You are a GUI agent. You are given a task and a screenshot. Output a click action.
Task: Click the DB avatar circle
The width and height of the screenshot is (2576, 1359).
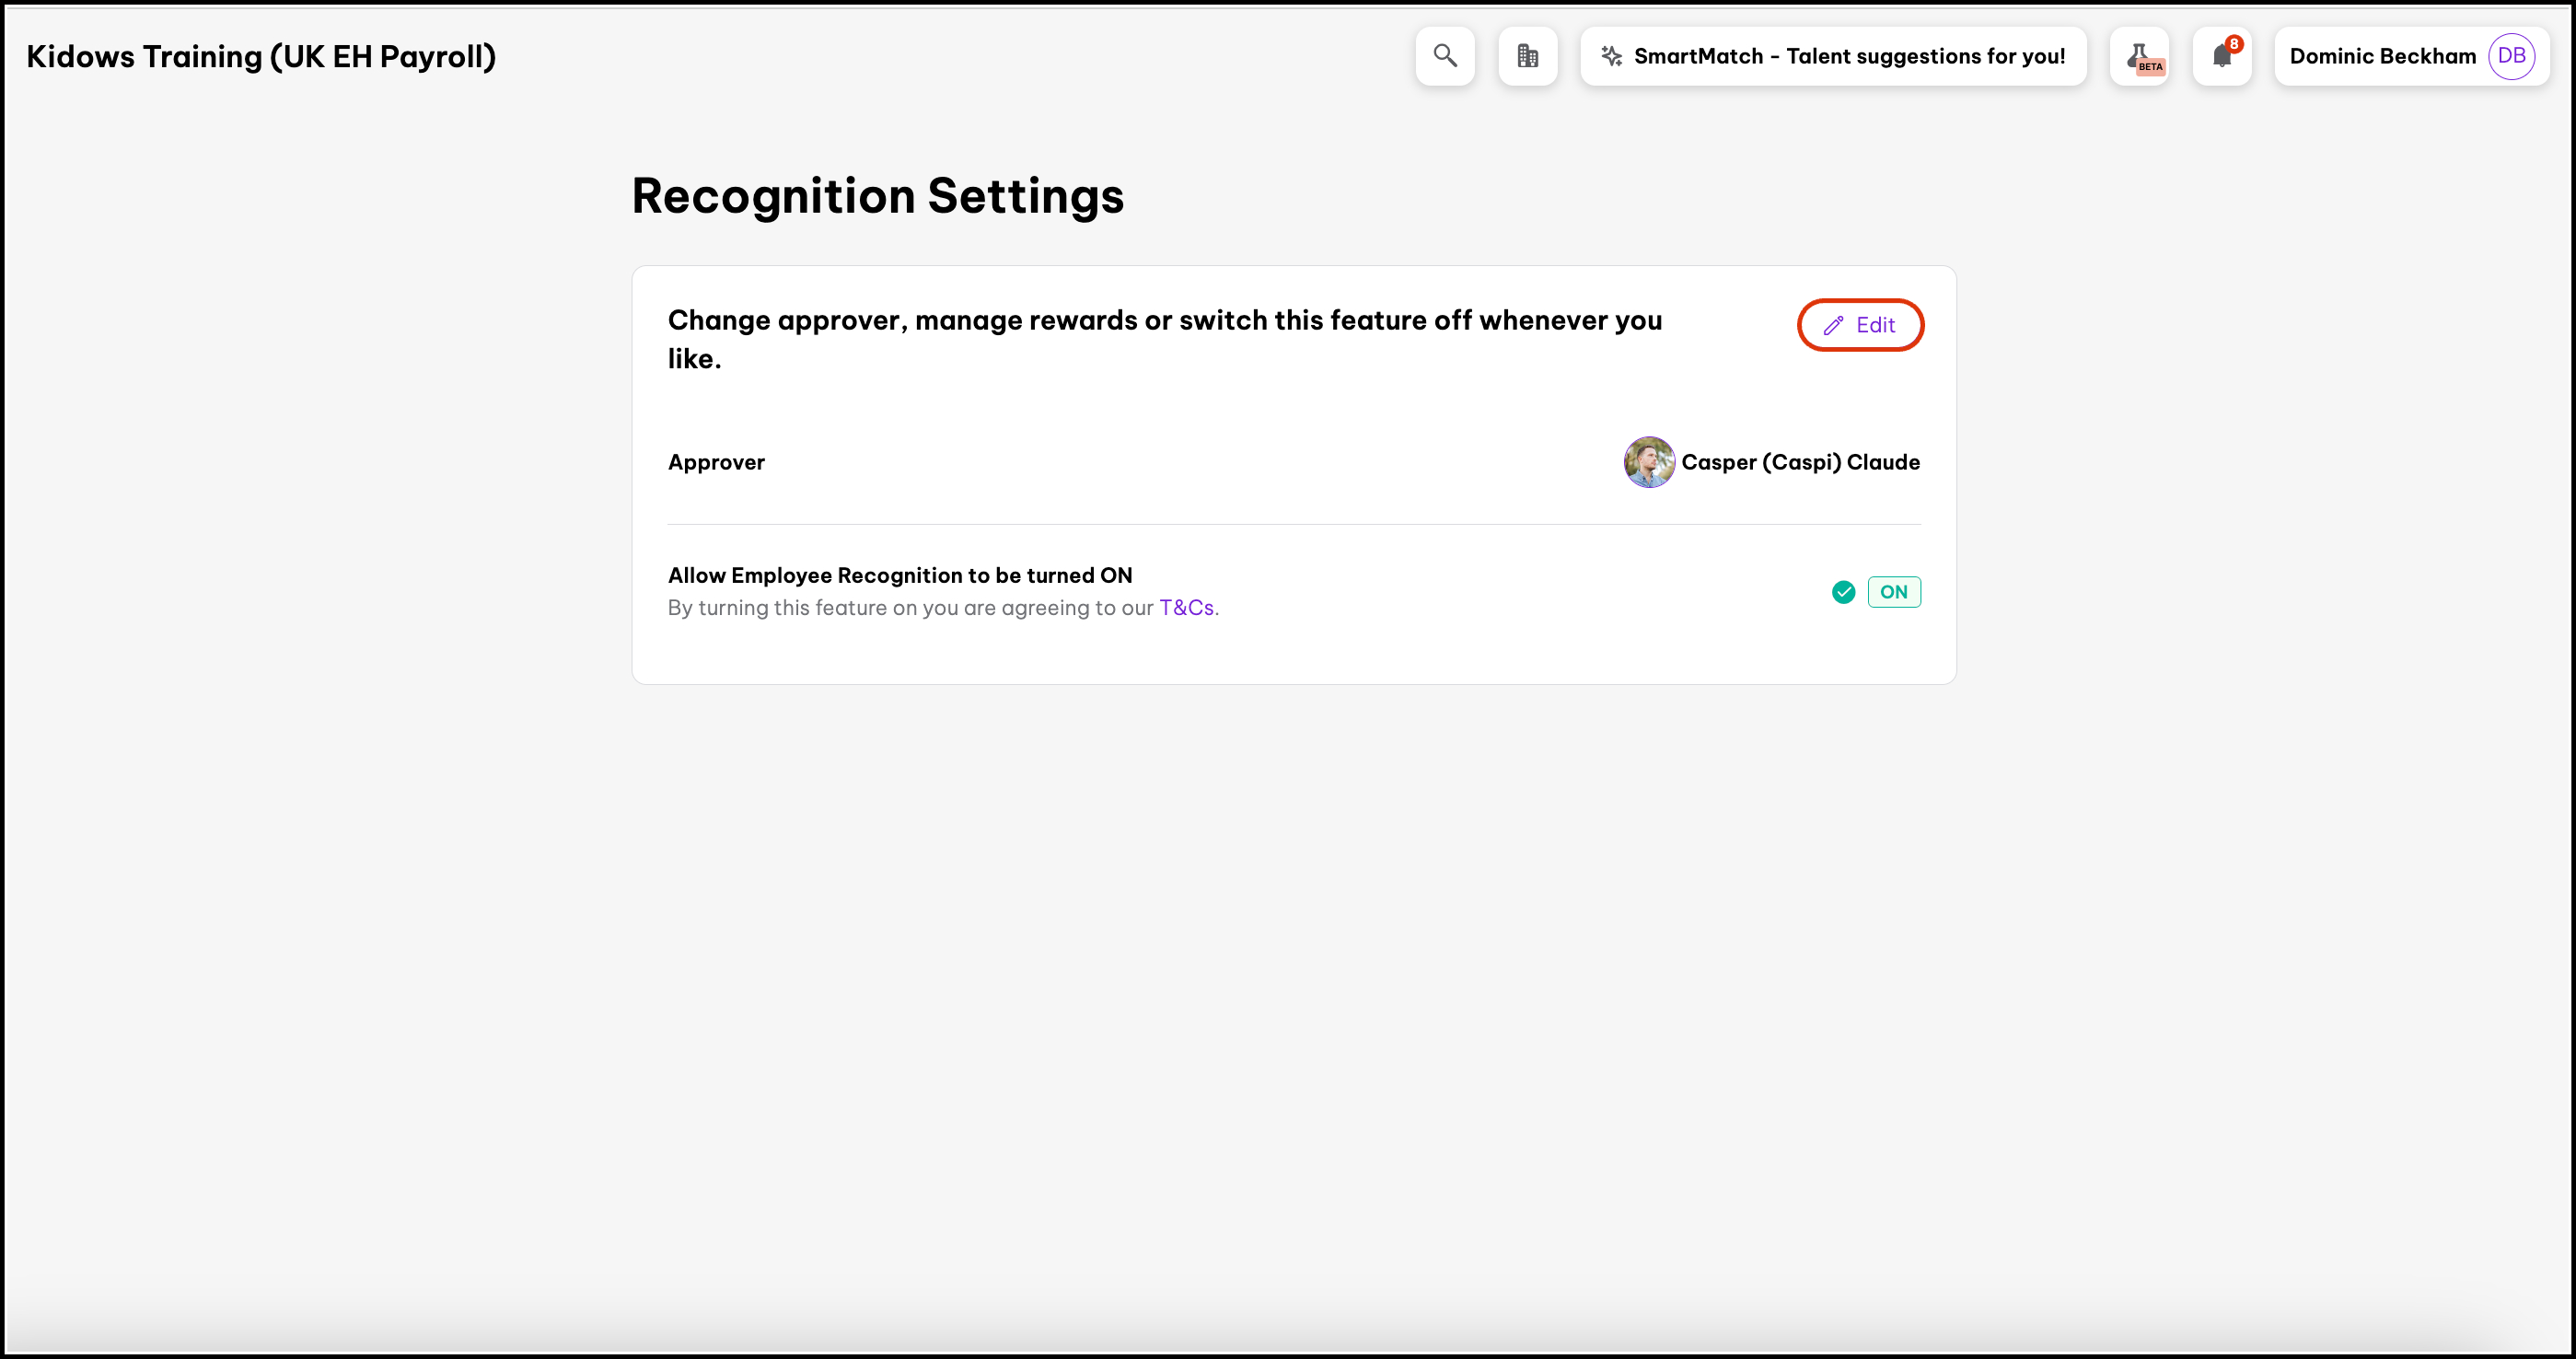(2511, 56)
